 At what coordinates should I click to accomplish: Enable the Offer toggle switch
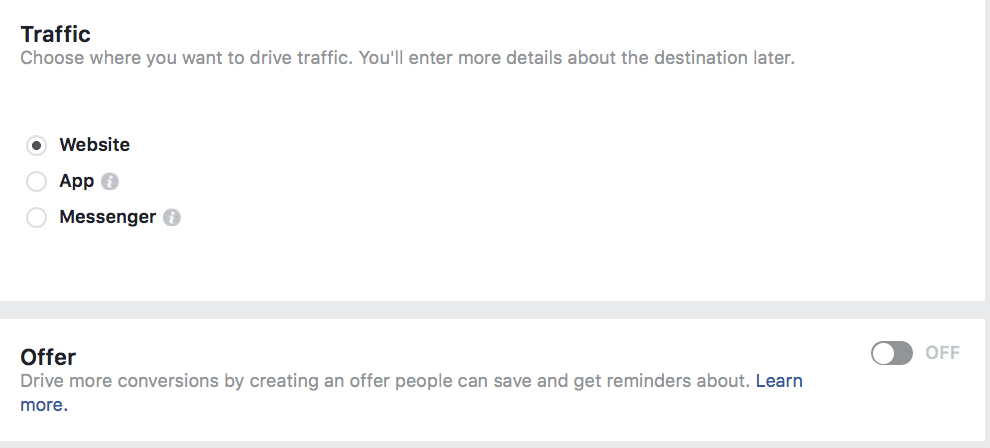(x=892, y=353)
